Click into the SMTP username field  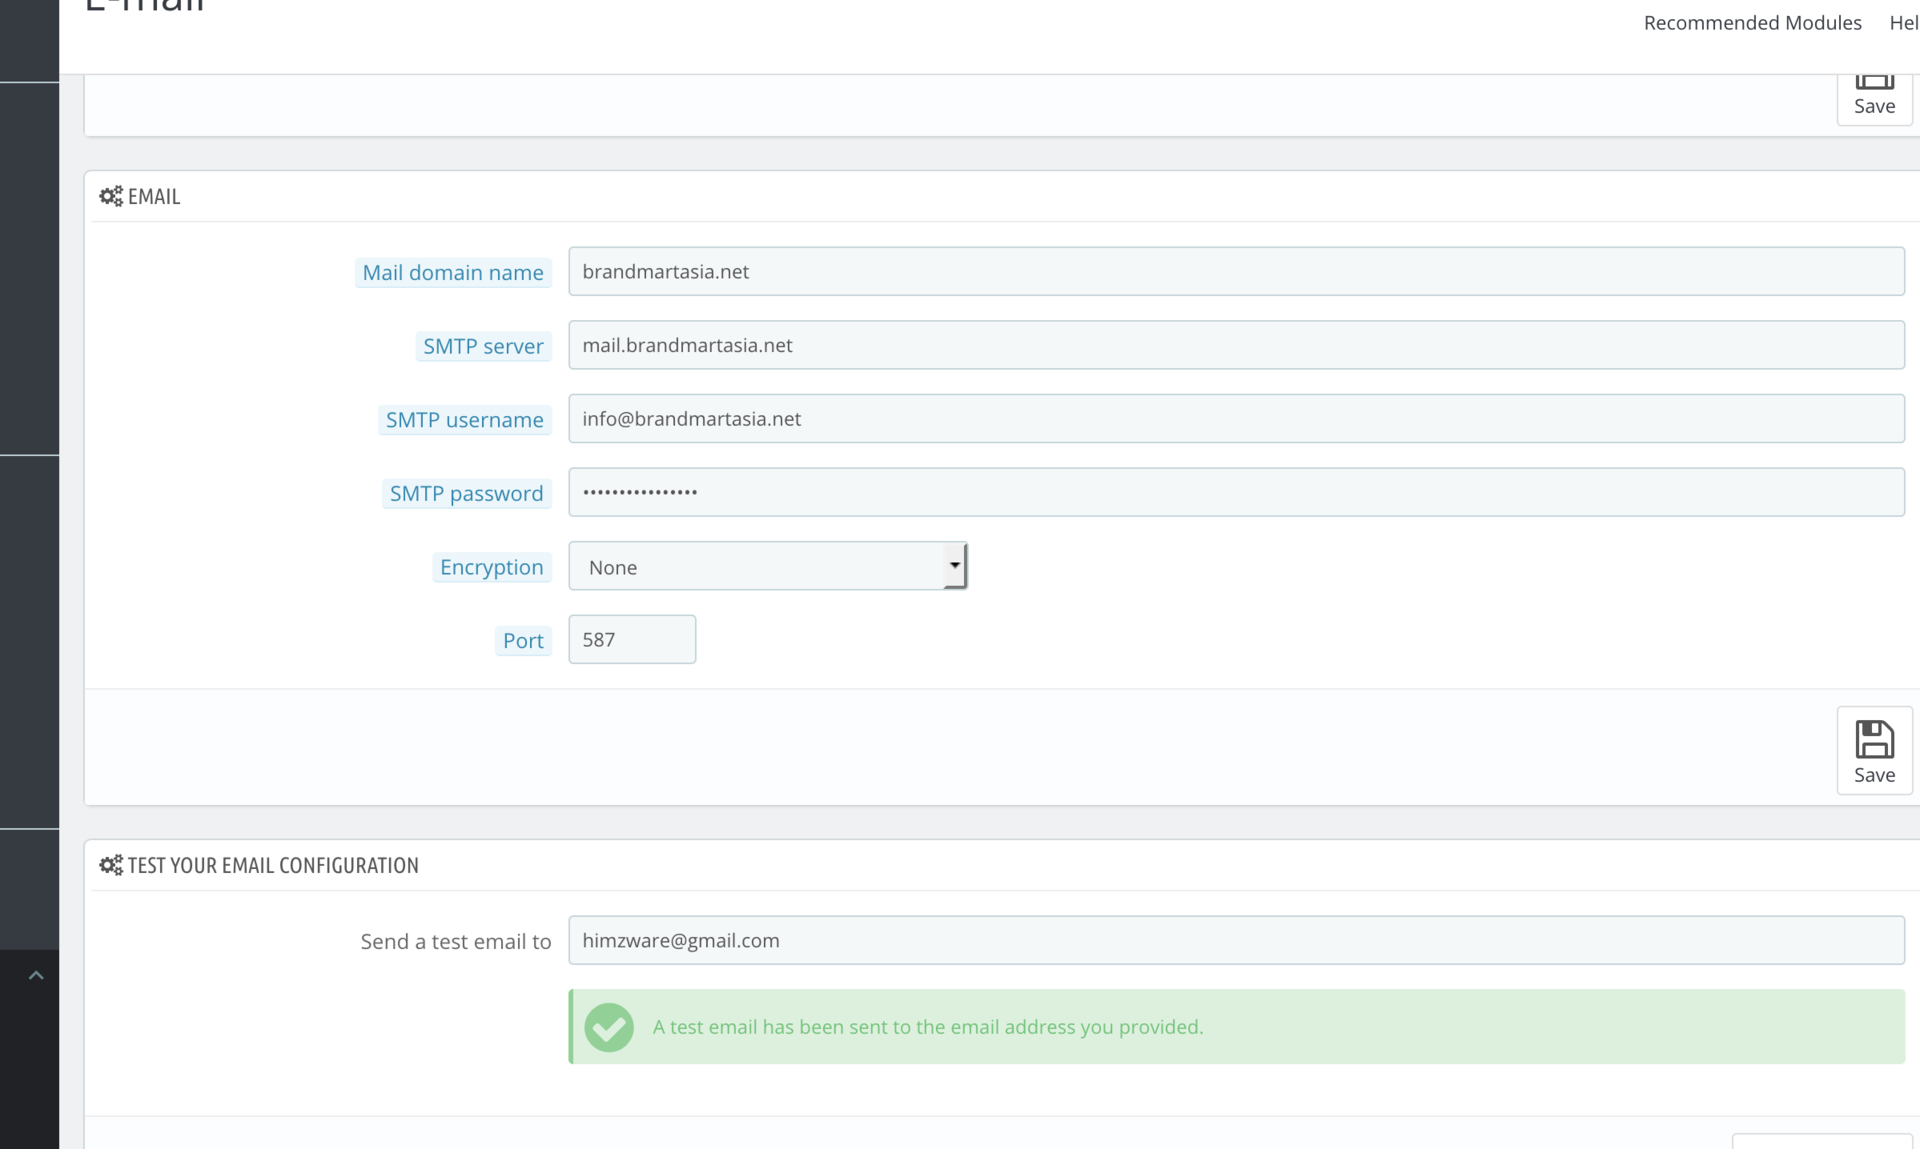[1235, 418]
